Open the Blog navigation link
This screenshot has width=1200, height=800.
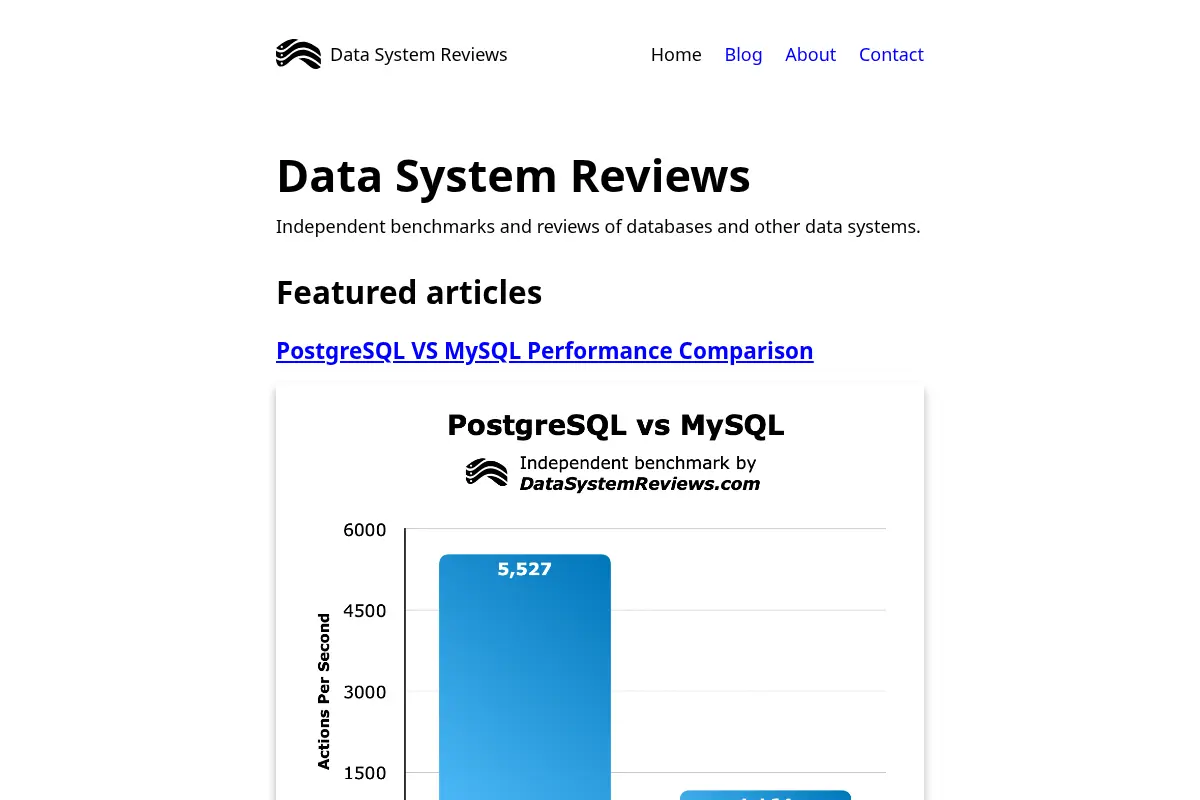pyautogui.click(x=743, y=55)
